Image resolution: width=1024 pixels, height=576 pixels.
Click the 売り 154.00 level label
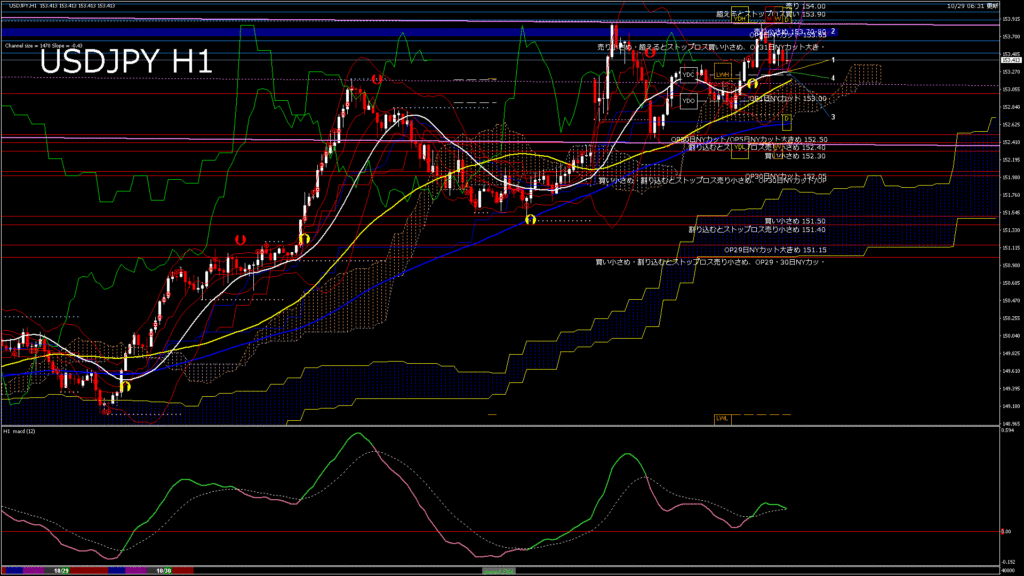[805, 6]
